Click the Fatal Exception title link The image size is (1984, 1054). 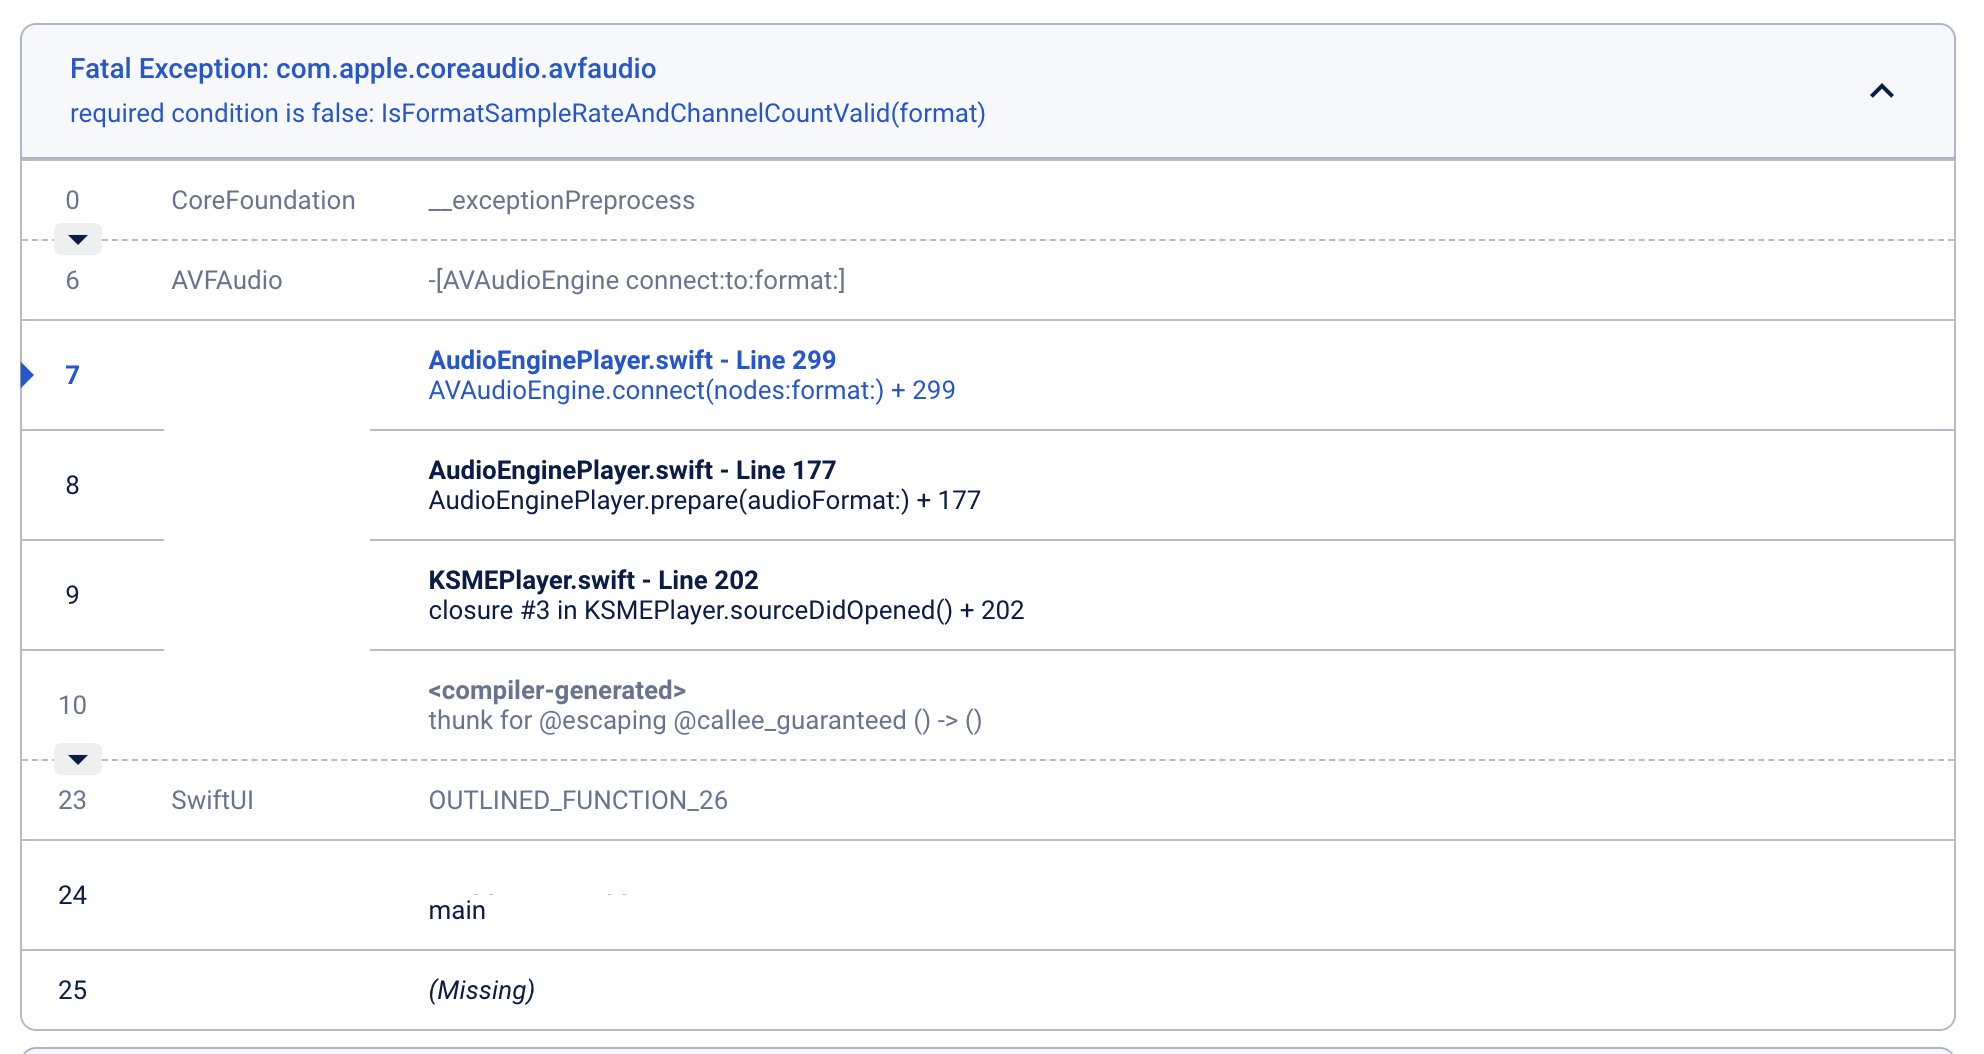click(x=362, y=68)
